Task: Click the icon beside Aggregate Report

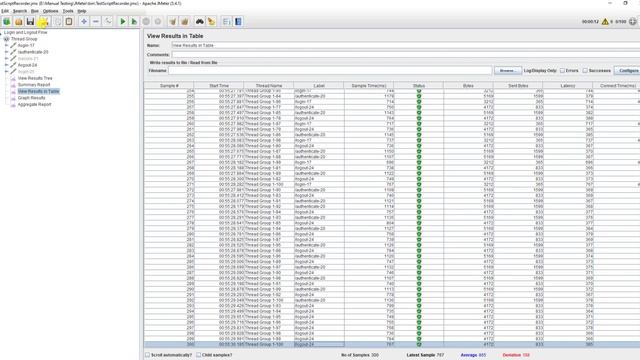Action: (13, 104)
